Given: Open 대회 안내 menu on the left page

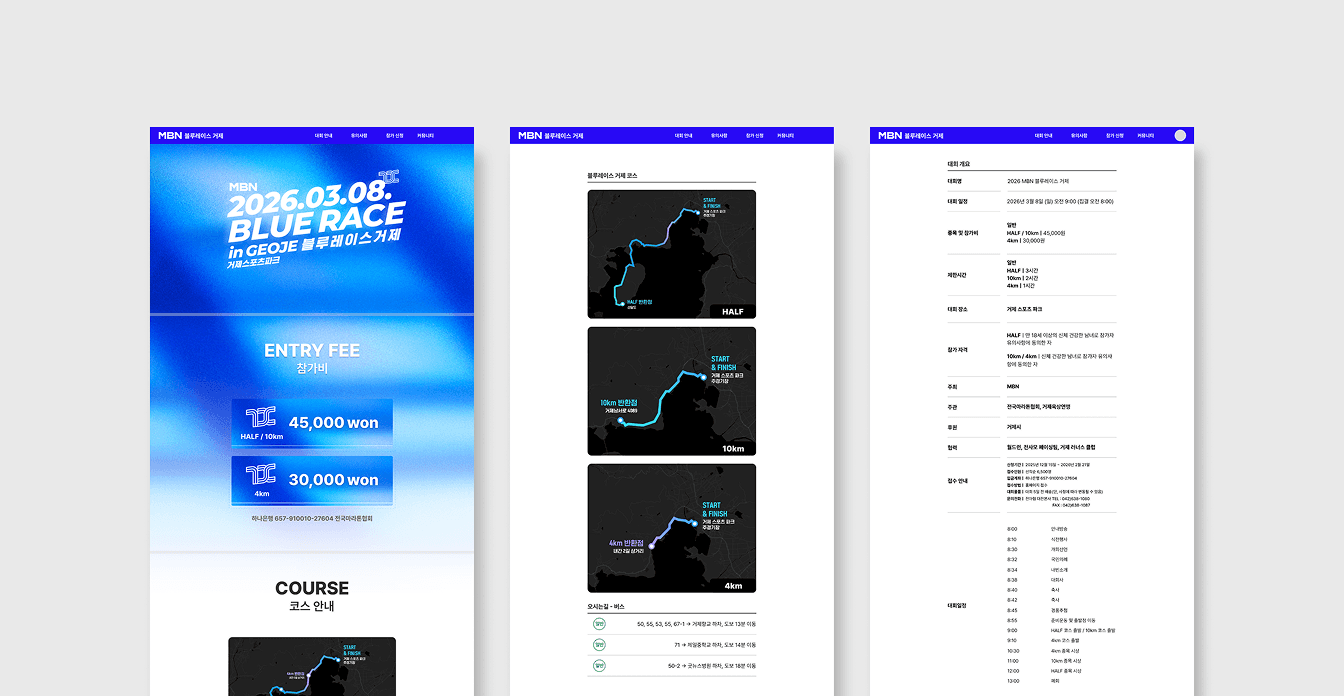Looking at the screenshot, I should [x=323, y=135].
